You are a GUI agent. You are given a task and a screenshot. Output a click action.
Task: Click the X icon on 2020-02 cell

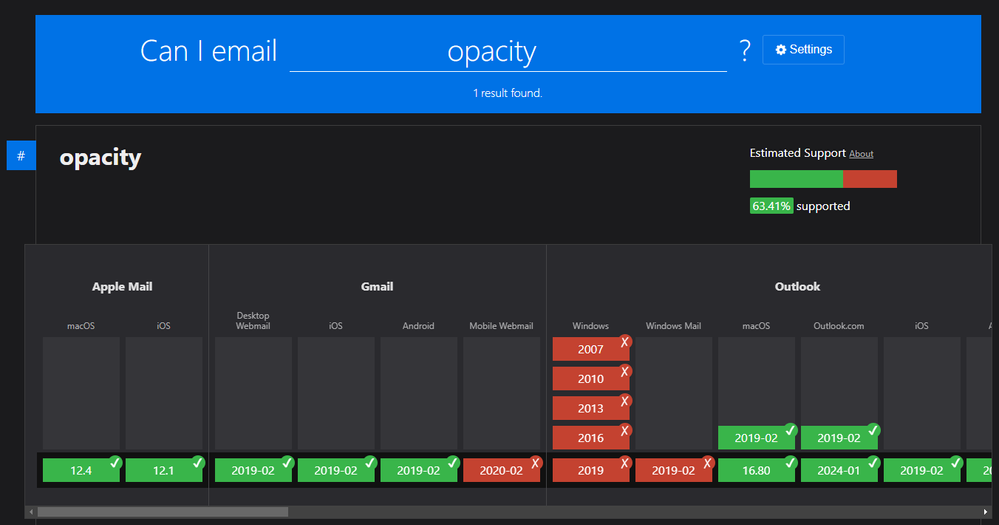[x=536, y=463]
